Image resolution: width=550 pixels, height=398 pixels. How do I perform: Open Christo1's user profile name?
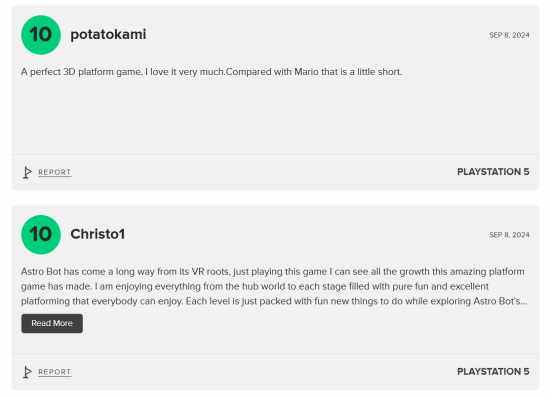98,234
